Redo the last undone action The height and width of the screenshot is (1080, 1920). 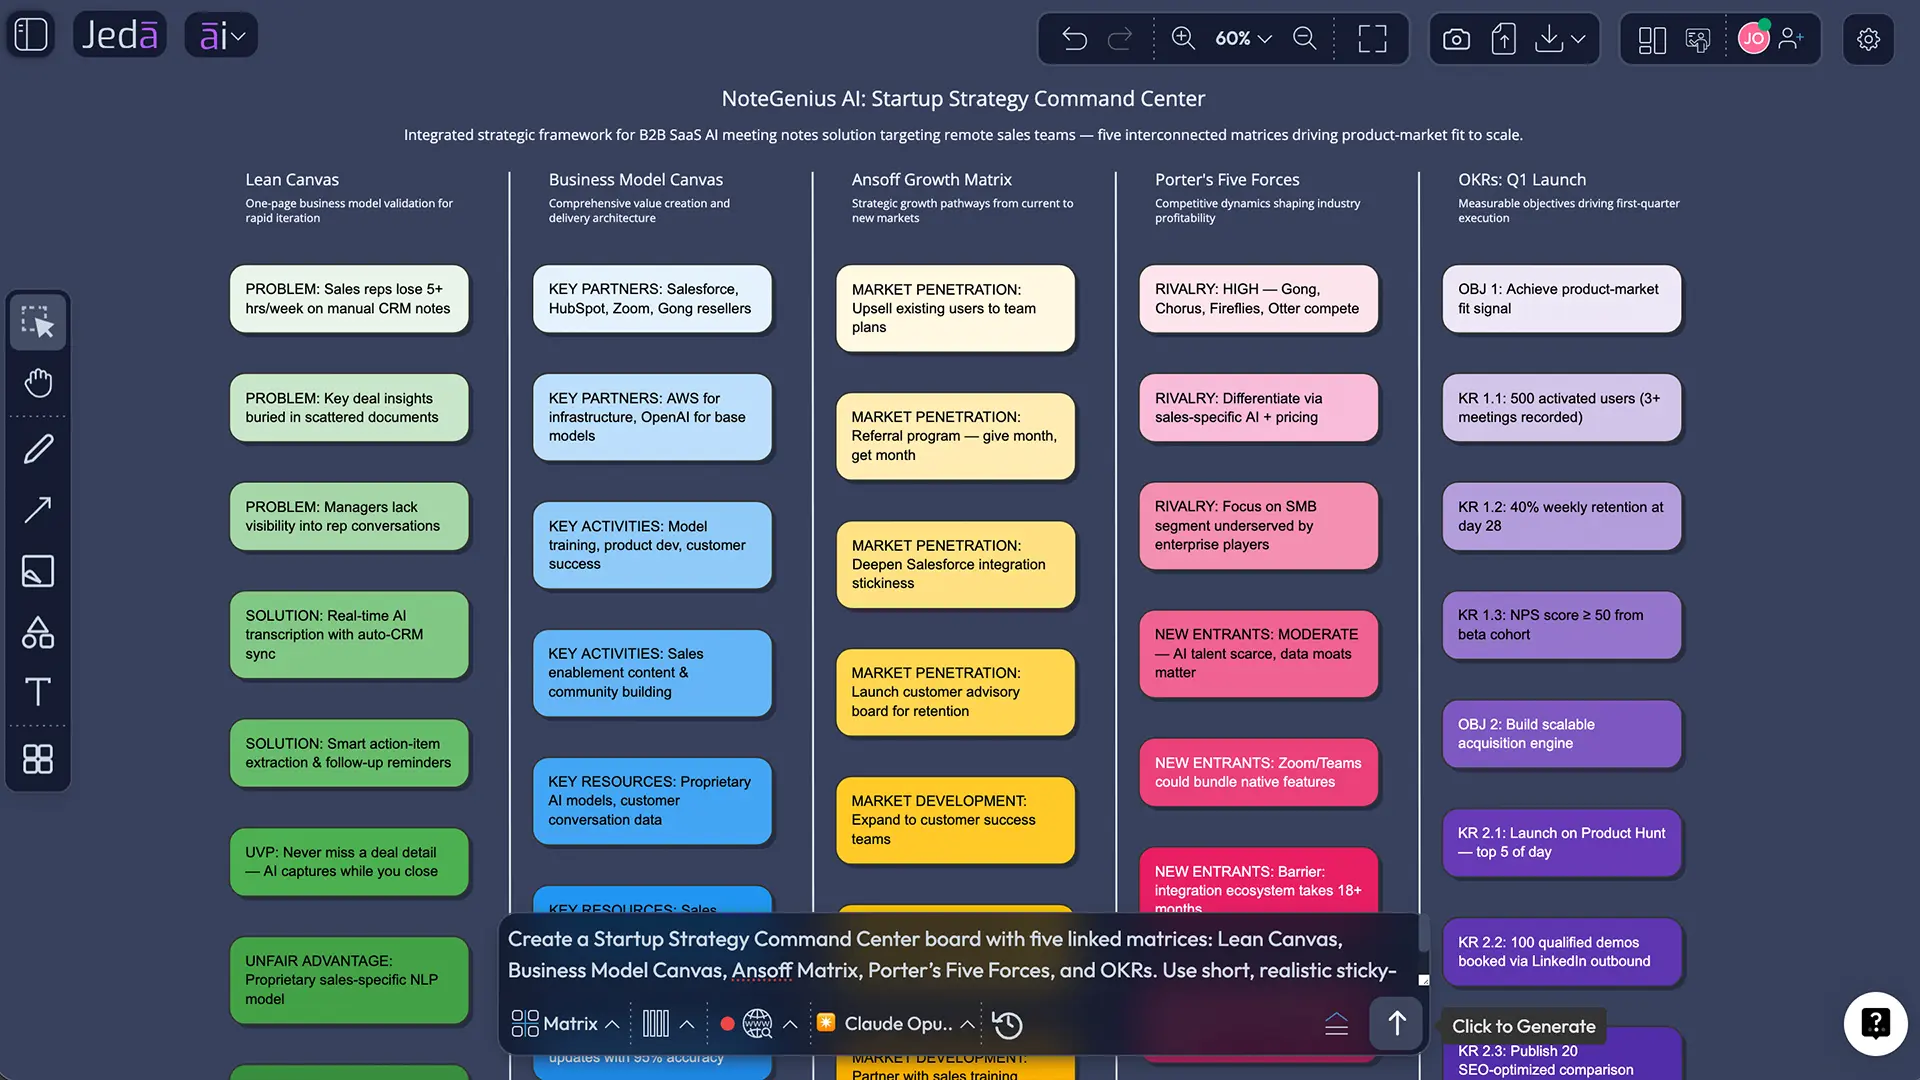click(1120, 39)
